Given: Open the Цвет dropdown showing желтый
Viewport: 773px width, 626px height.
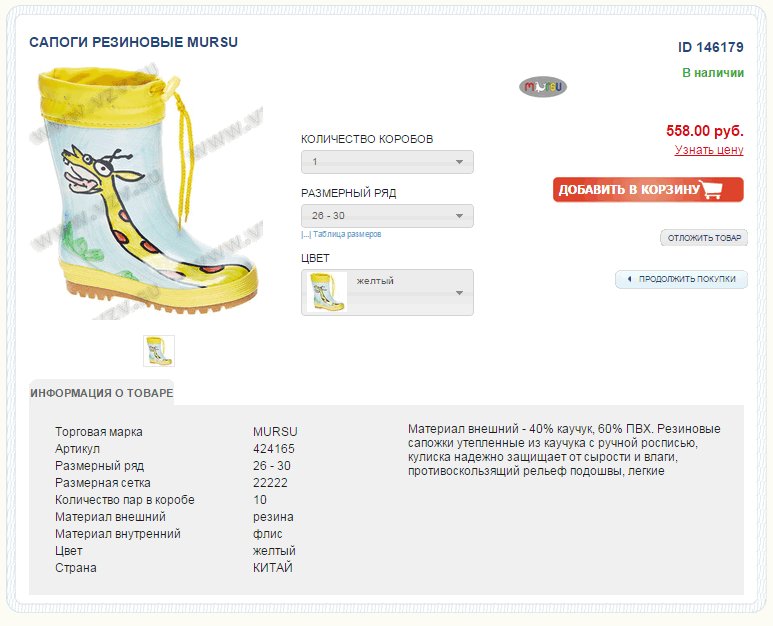Looking at the screenshot, I should point(387,292).
